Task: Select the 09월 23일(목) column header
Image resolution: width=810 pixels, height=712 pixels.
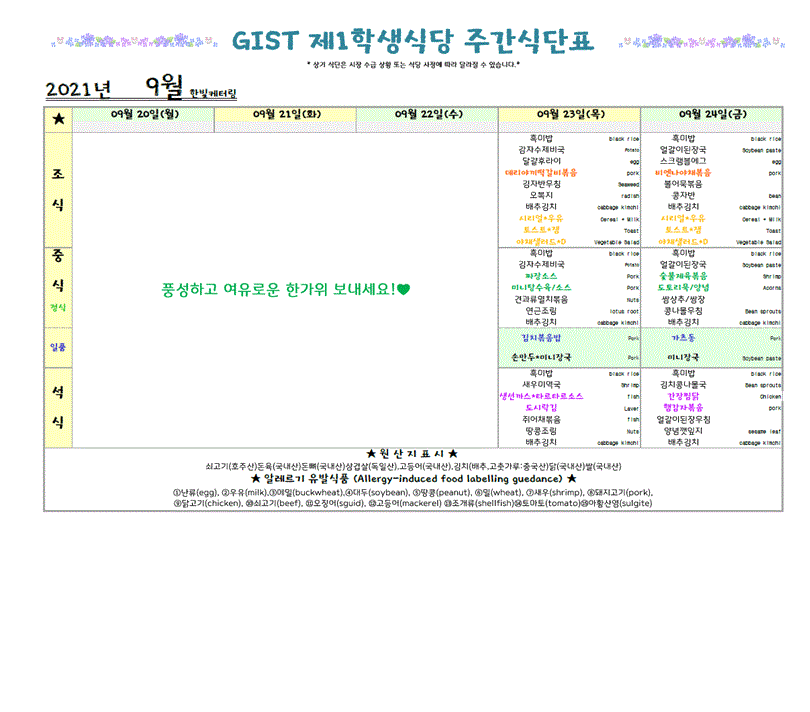Action: [570, 115]
